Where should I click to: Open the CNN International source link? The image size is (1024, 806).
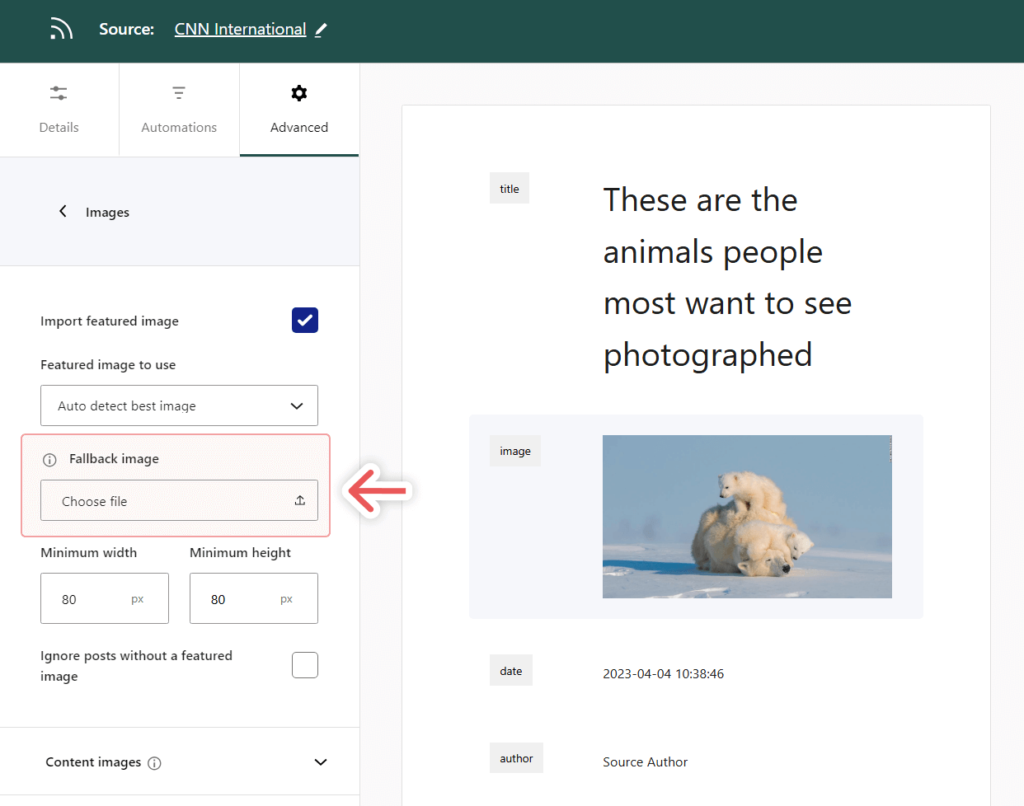point(240,29)
